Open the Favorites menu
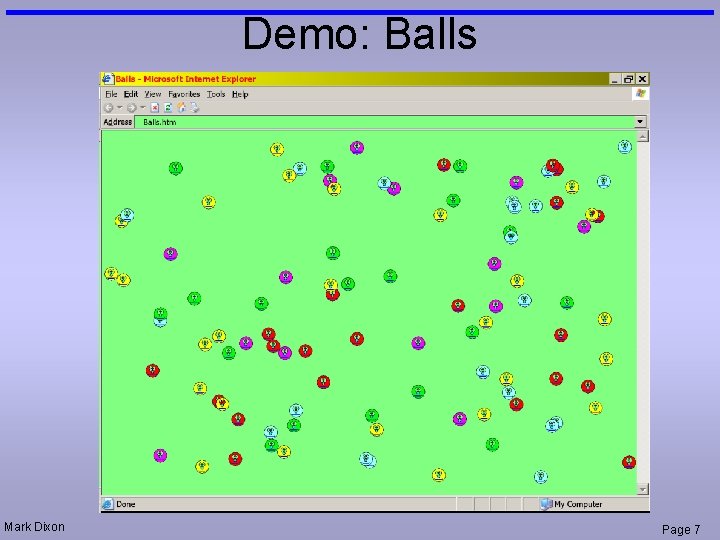720x540 pixels. pyautogui.click(x=184, y=94)
